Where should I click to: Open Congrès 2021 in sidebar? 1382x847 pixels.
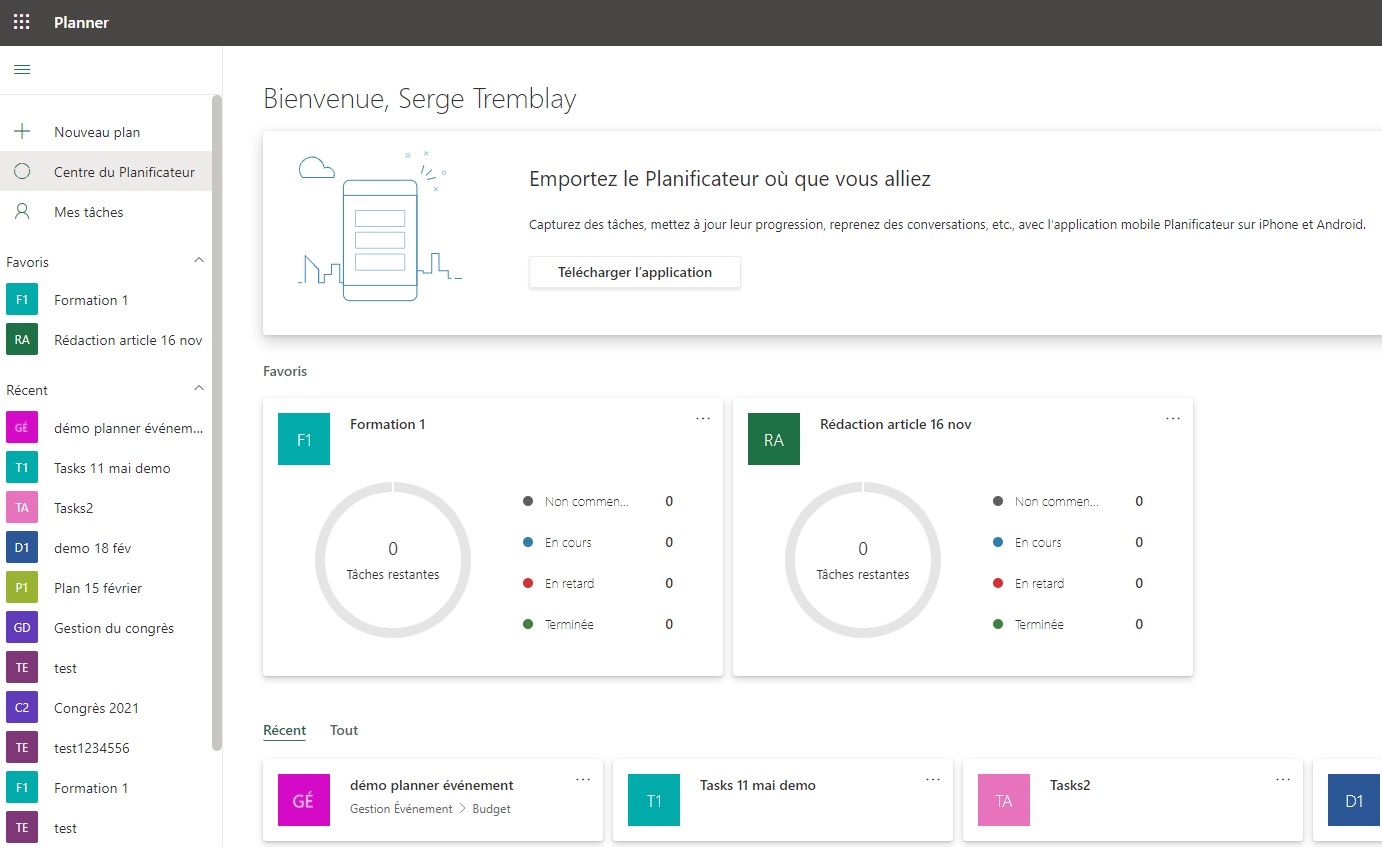106,708
